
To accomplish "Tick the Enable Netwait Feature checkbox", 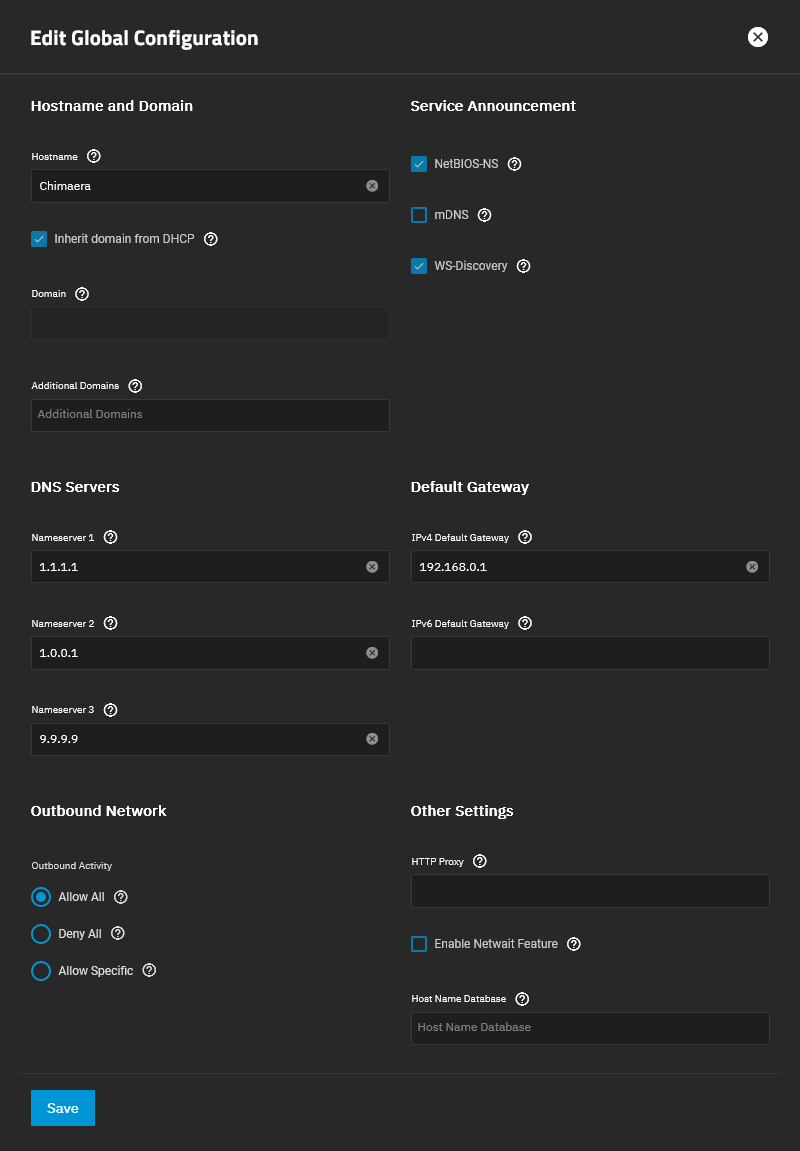I will coord(419,944).
